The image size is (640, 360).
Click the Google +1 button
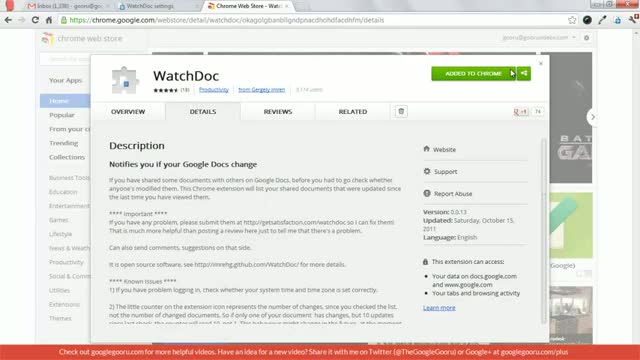click(520, 111)
